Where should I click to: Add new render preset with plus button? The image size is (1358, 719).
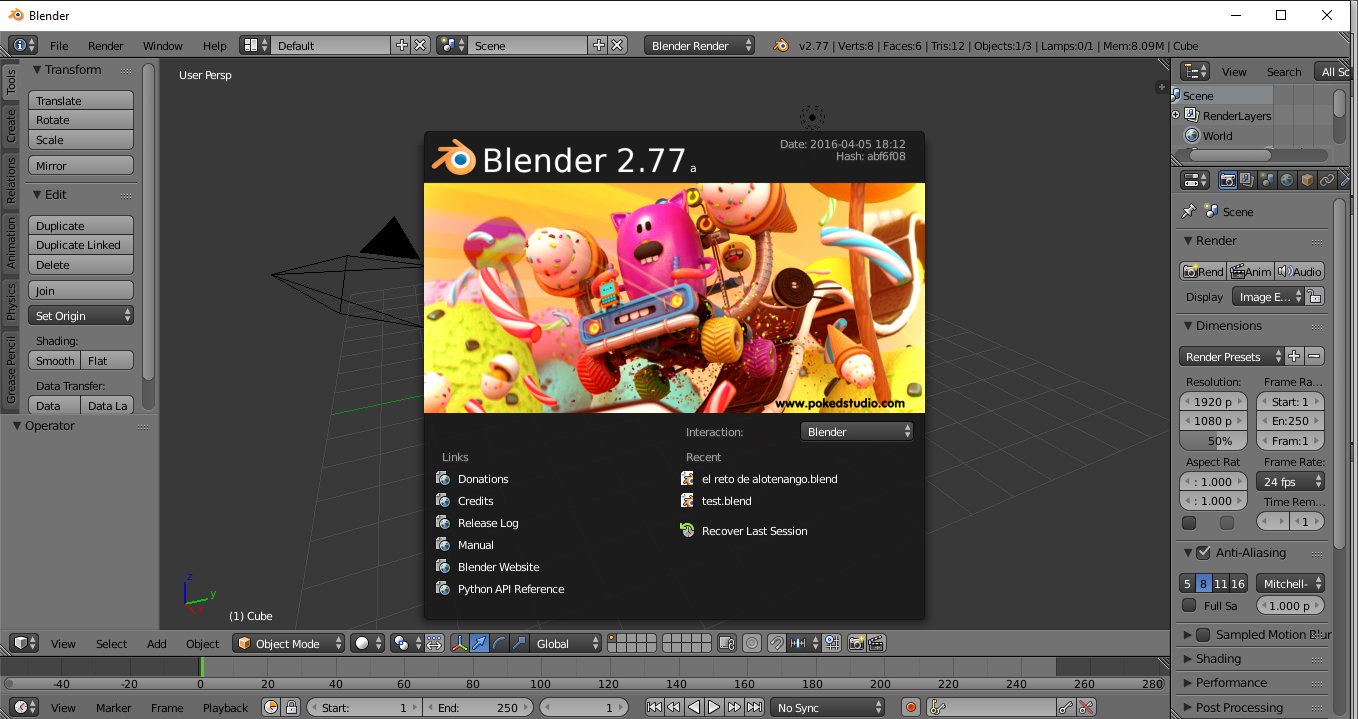click(x=1294, y=356)
